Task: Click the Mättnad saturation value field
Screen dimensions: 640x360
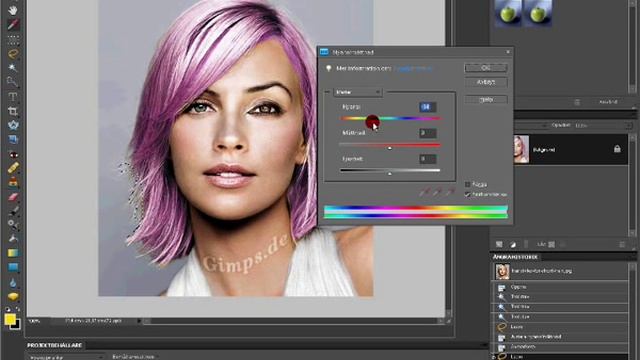Action: point(427,133)
